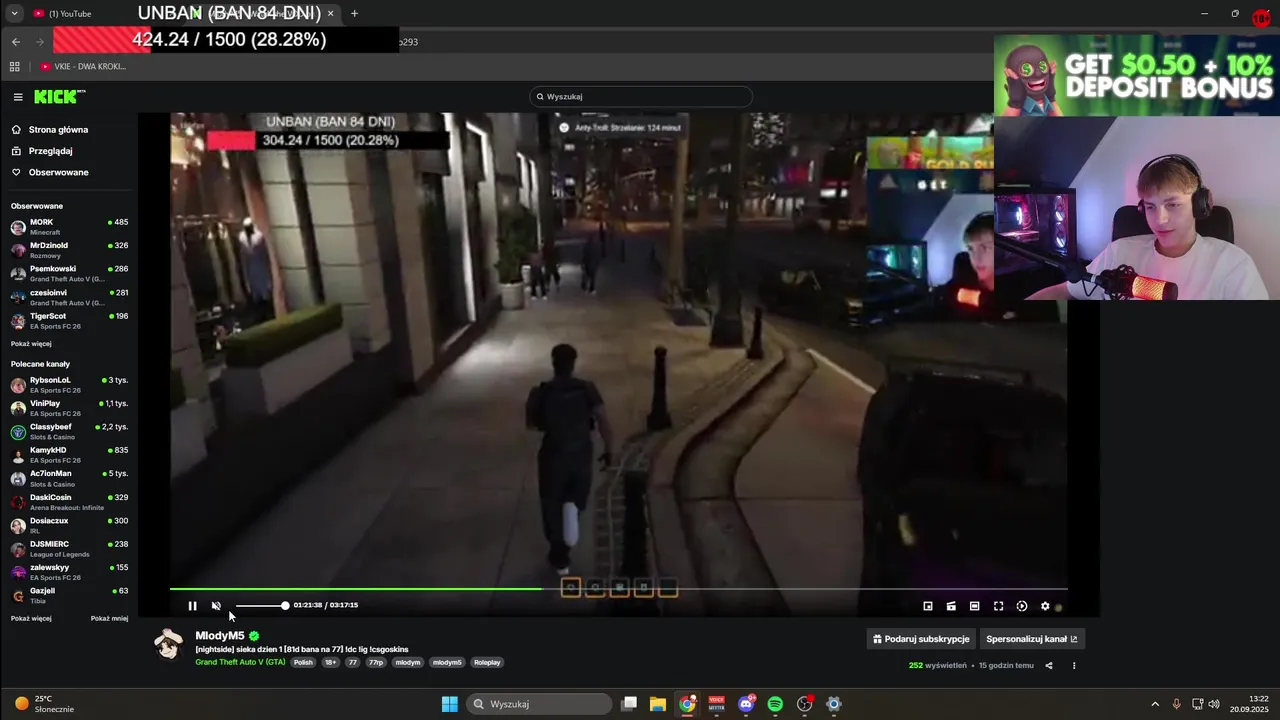Open Dosiaczux recommended channel
Screen dimensions: 1280x720
pos(69,525)
